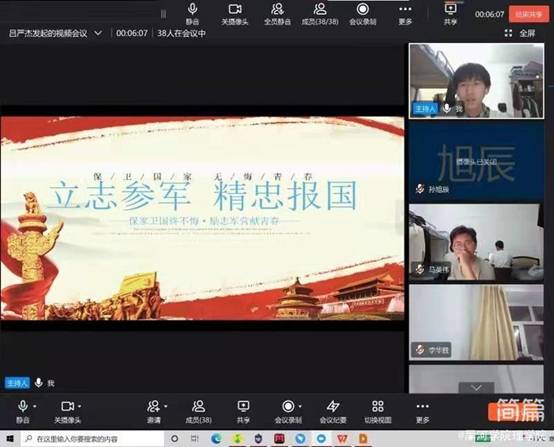Open the WPS Office taskbar icon
554x447 pixels.
click(342, 439)
